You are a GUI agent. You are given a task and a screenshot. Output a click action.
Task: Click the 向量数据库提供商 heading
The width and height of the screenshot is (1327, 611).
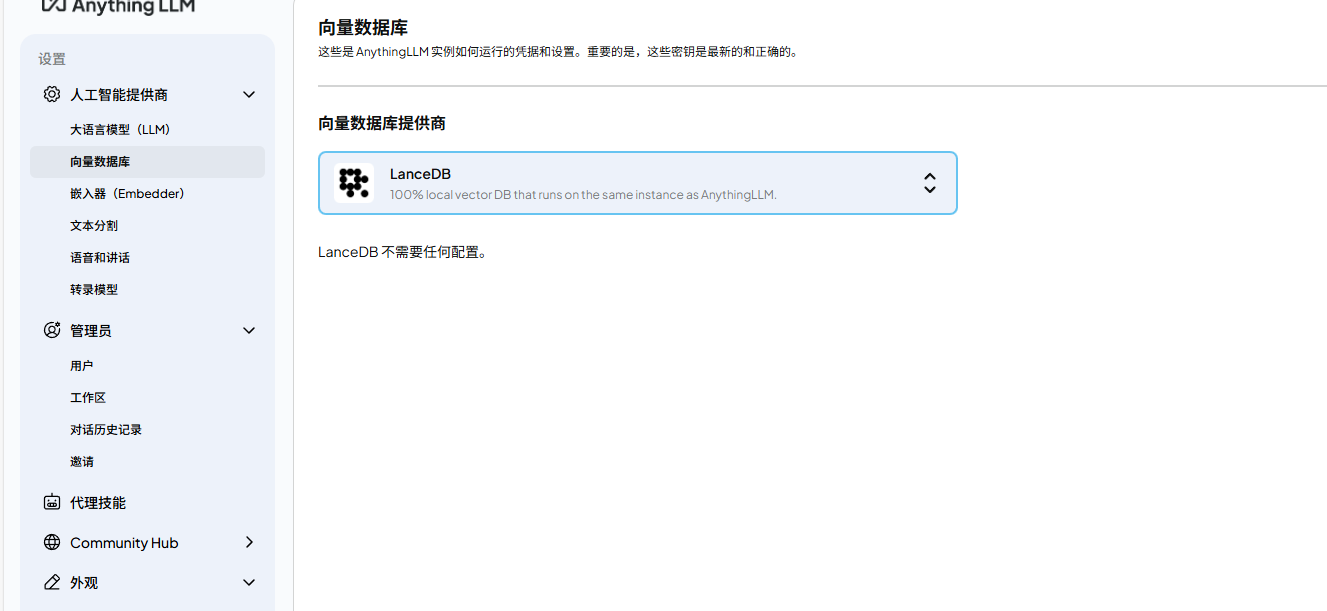pyautogui.click(x=382, y=123)
